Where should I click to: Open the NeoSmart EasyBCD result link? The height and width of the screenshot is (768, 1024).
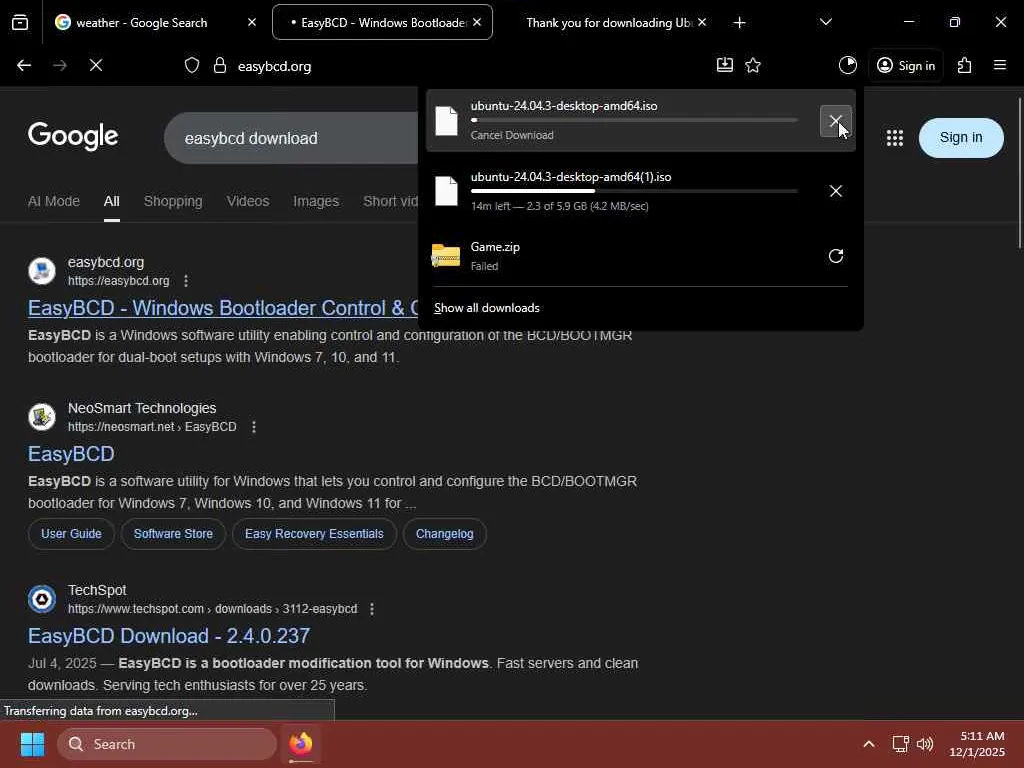(x=71, y=454)
